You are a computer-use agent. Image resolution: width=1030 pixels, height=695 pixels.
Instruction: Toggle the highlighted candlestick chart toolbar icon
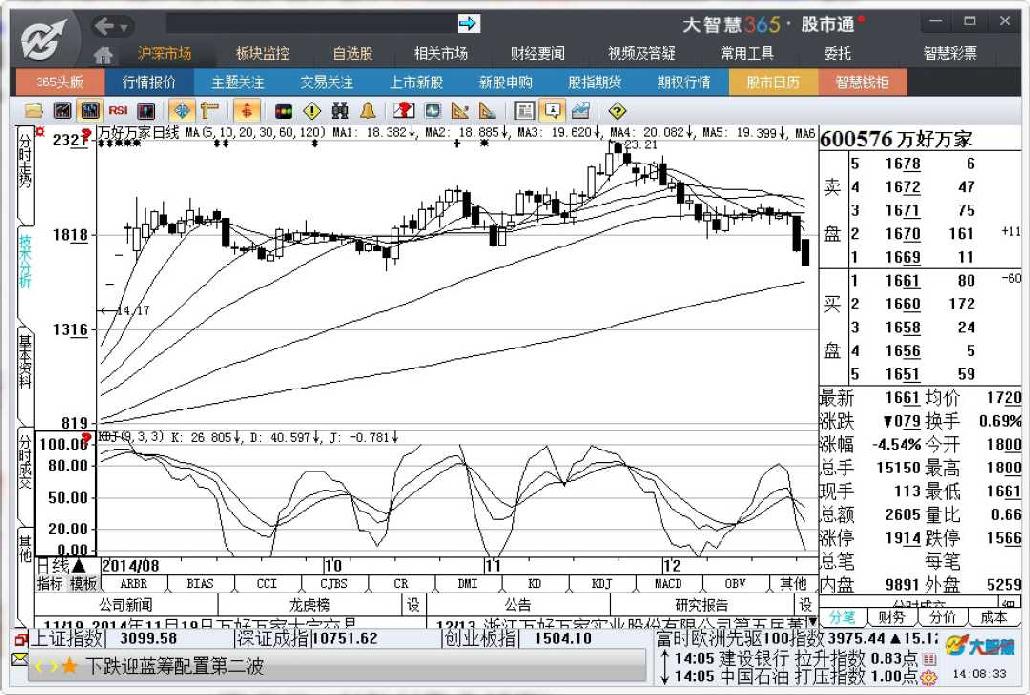pos(89,110)
